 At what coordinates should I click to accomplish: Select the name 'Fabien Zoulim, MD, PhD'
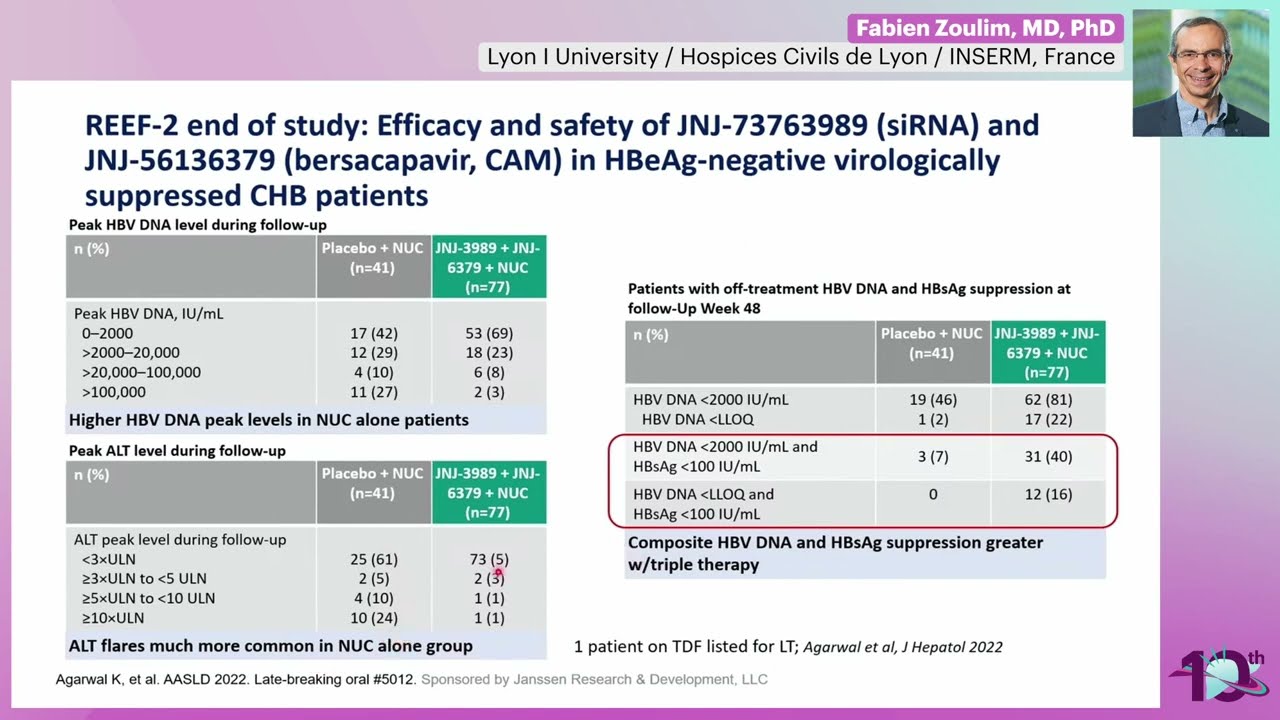pyautogui.click(x=985, y=29)
